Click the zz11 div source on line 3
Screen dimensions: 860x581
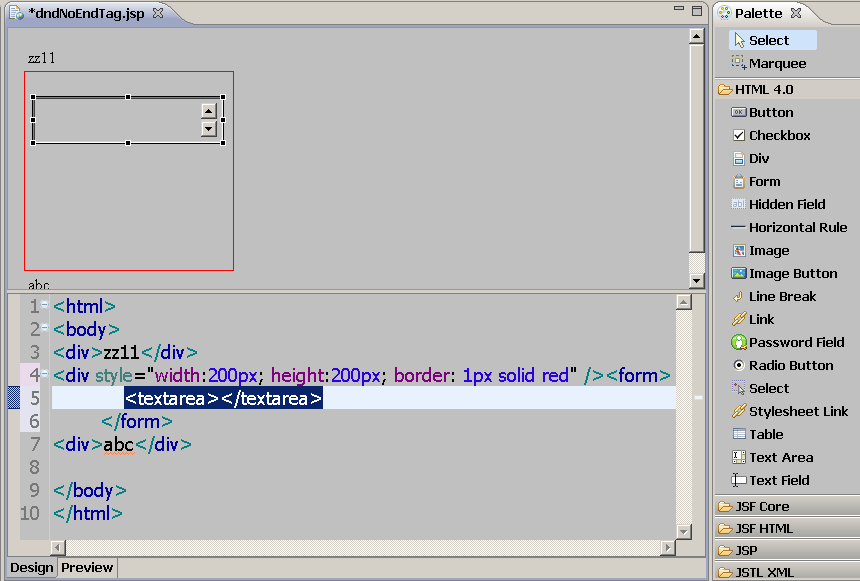(x=126, y=352)
